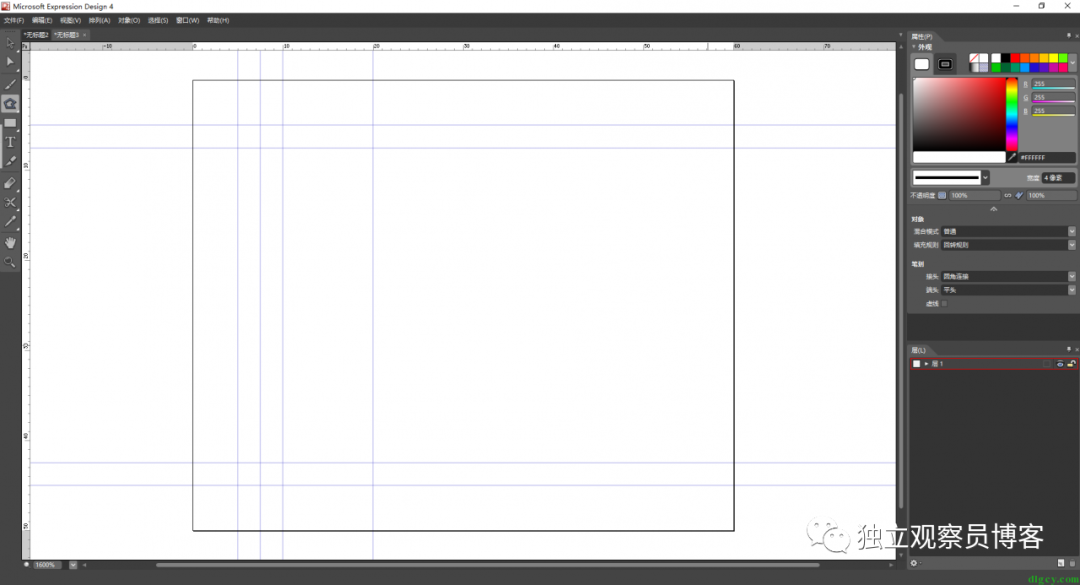Open the zoom level dropdown arrow
This screenshot has height=585, width=1080.
click(x=73, y=565)
